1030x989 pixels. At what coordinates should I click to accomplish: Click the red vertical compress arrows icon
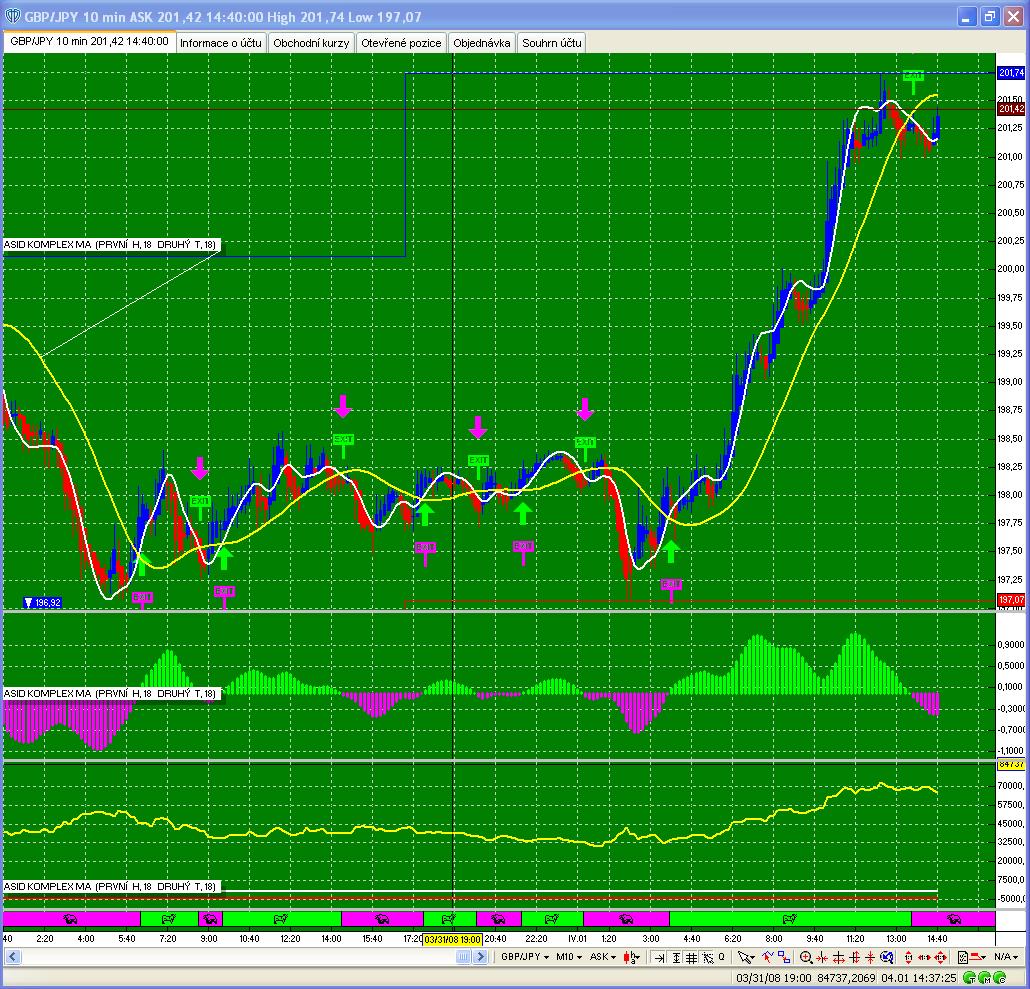(x=870, y=957)
